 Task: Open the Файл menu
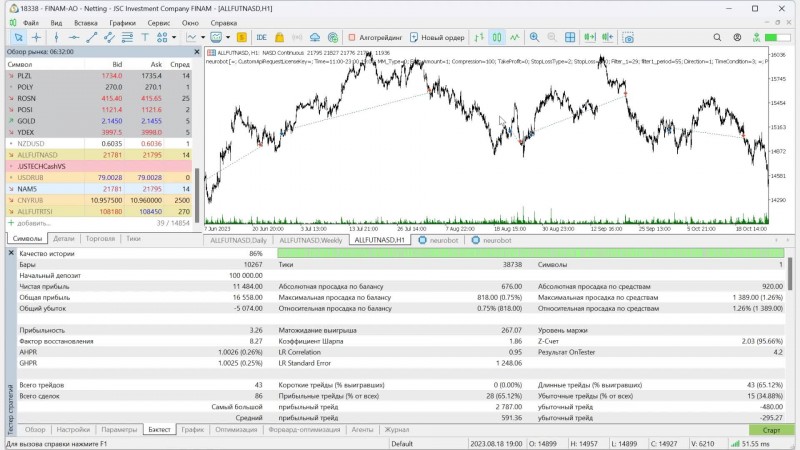[x=31, y=23]
